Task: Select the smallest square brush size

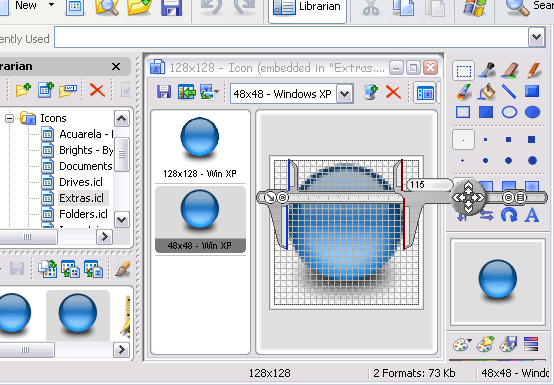Action: point(463,140)
